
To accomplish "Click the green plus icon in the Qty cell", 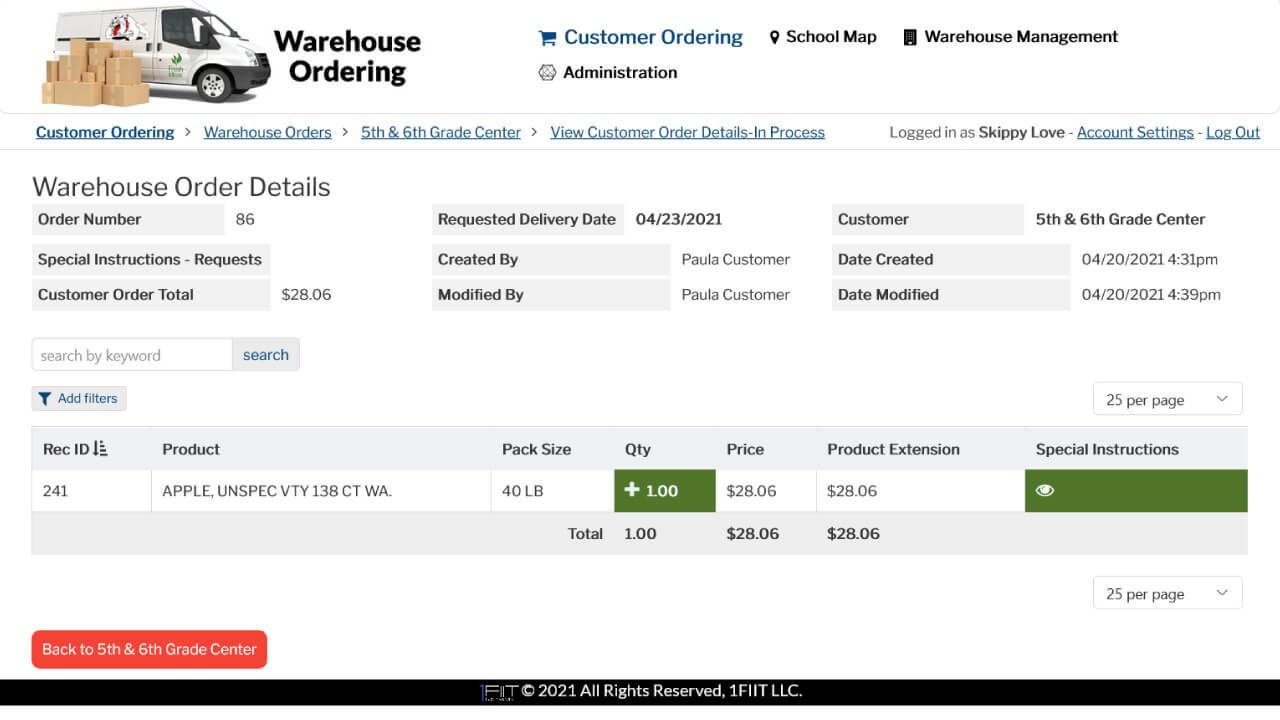I will (631, 490).
